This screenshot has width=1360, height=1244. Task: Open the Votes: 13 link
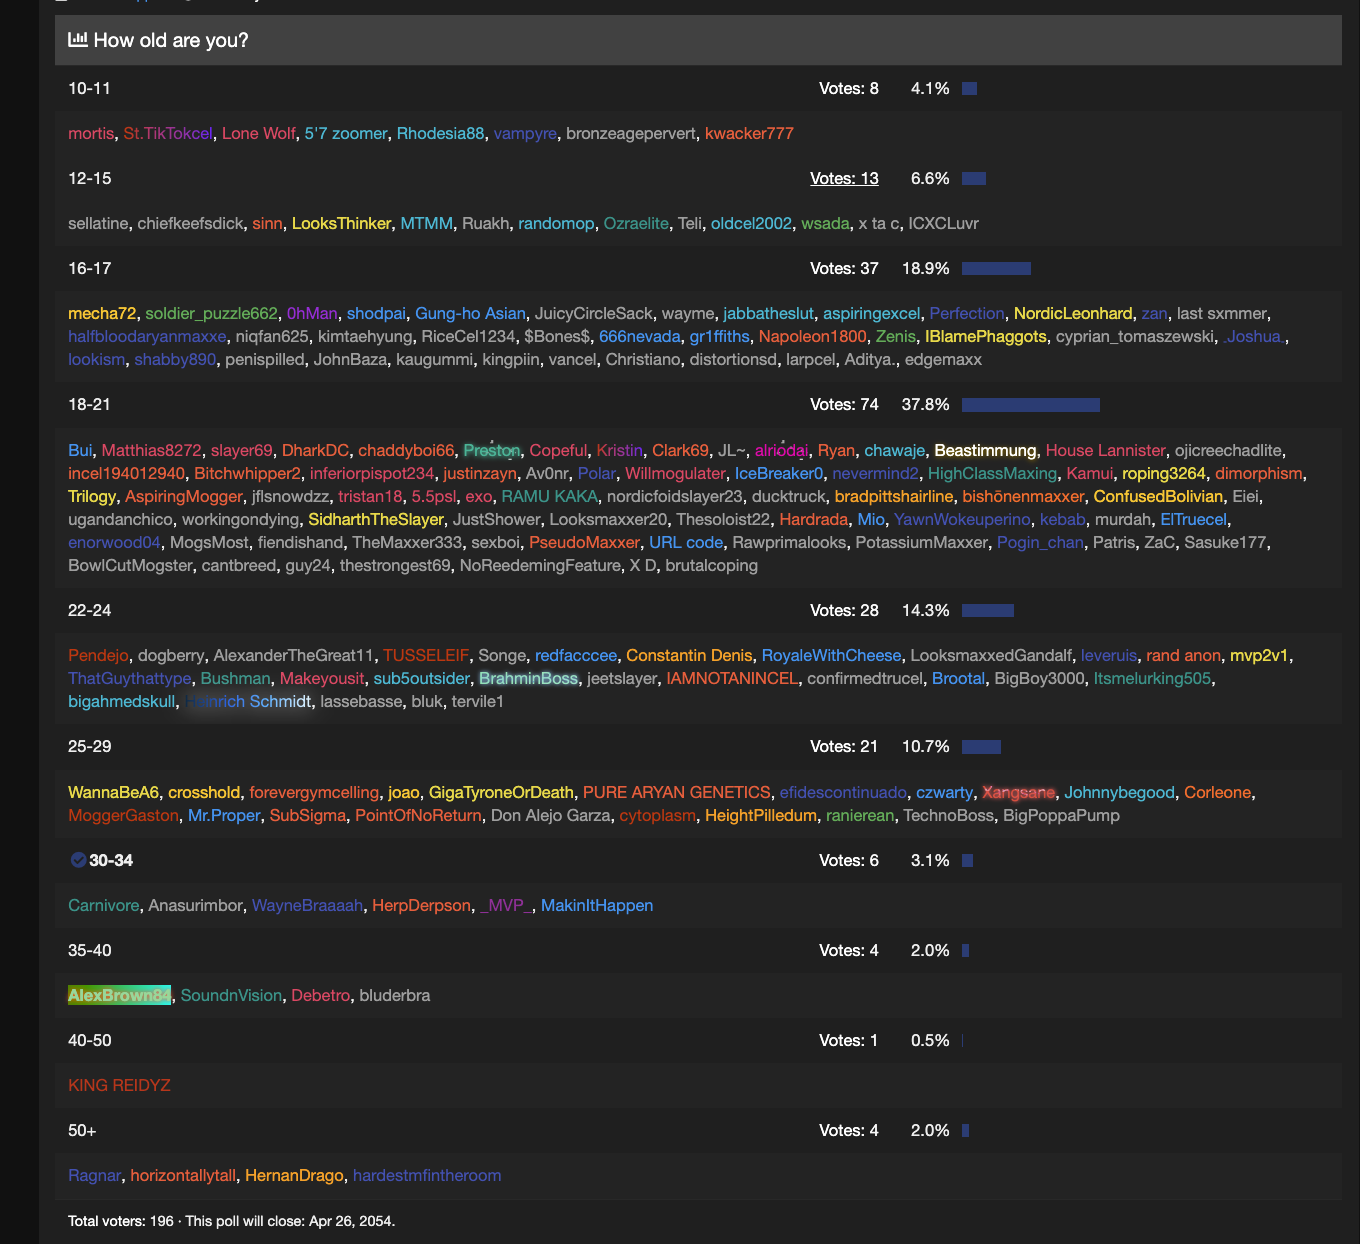[844, 178]
